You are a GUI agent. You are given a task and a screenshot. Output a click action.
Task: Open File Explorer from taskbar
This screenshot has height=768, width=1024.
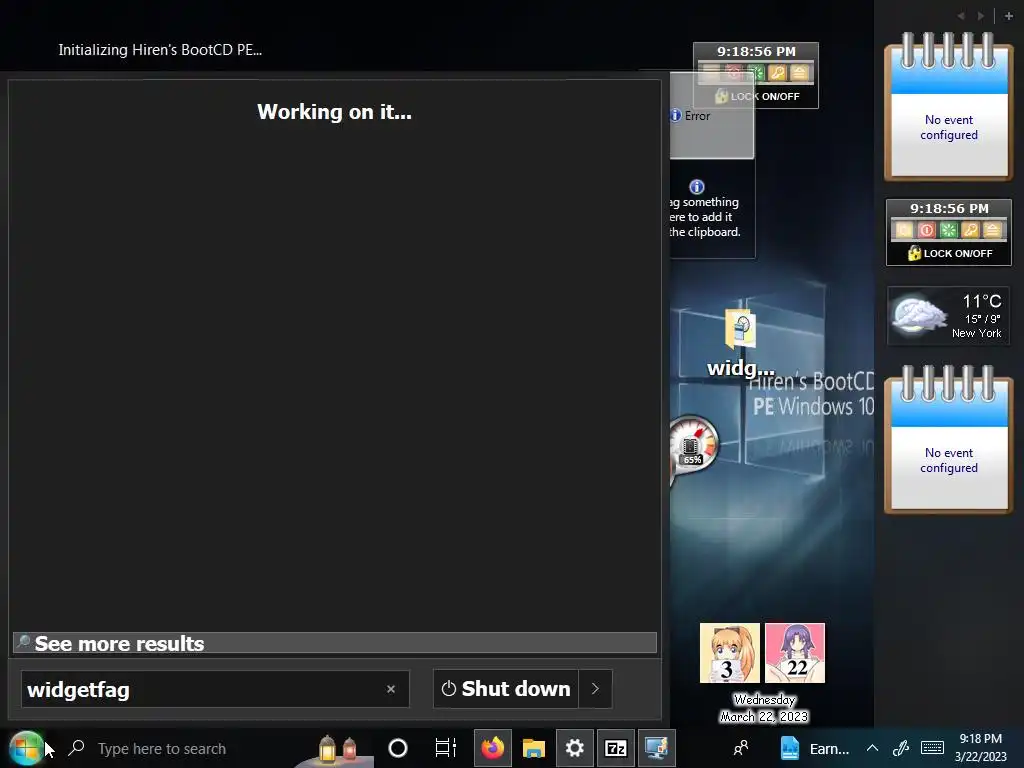(534, 748)
